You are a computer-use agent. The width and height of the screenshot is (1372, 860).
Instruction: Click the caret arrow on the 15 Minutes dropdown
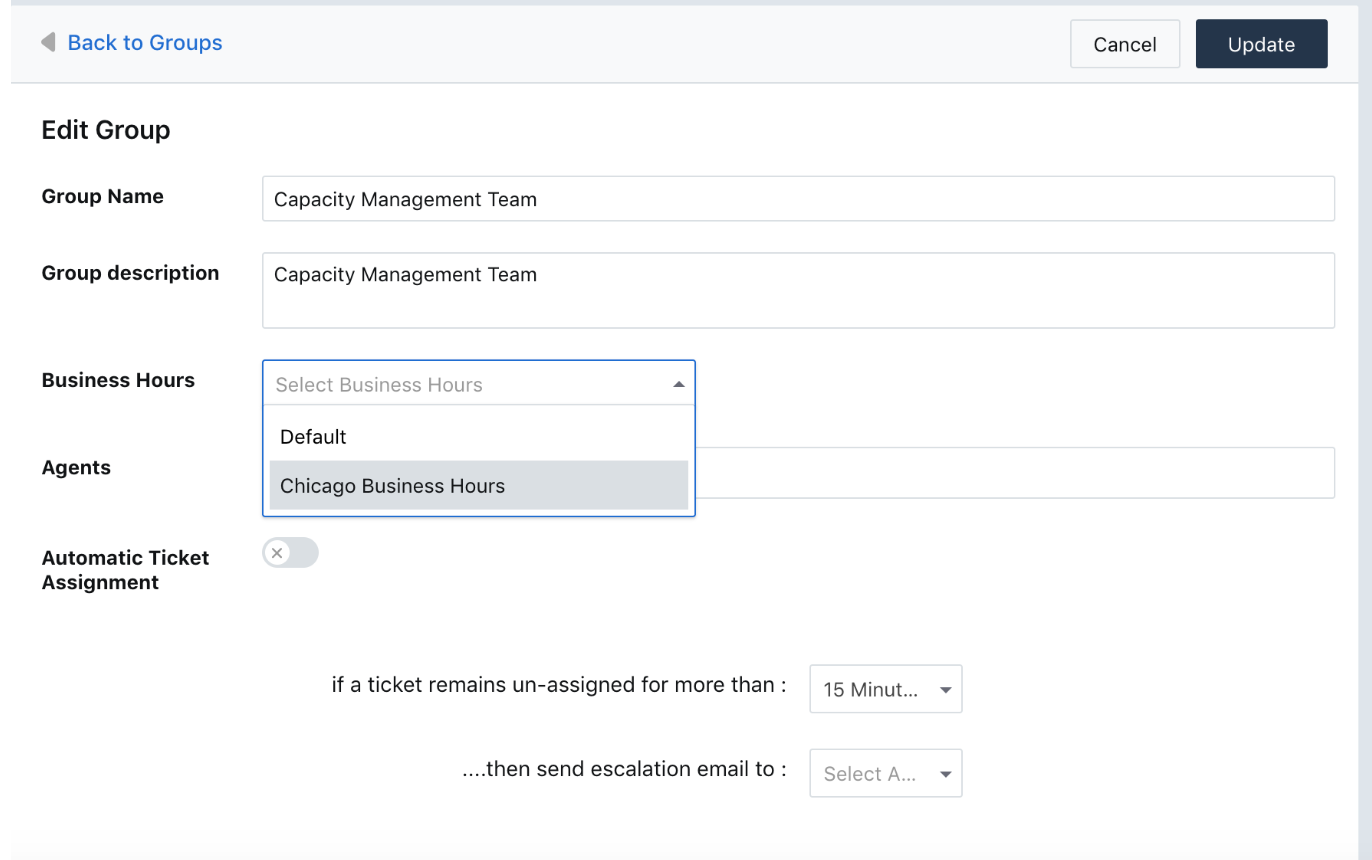945,690
